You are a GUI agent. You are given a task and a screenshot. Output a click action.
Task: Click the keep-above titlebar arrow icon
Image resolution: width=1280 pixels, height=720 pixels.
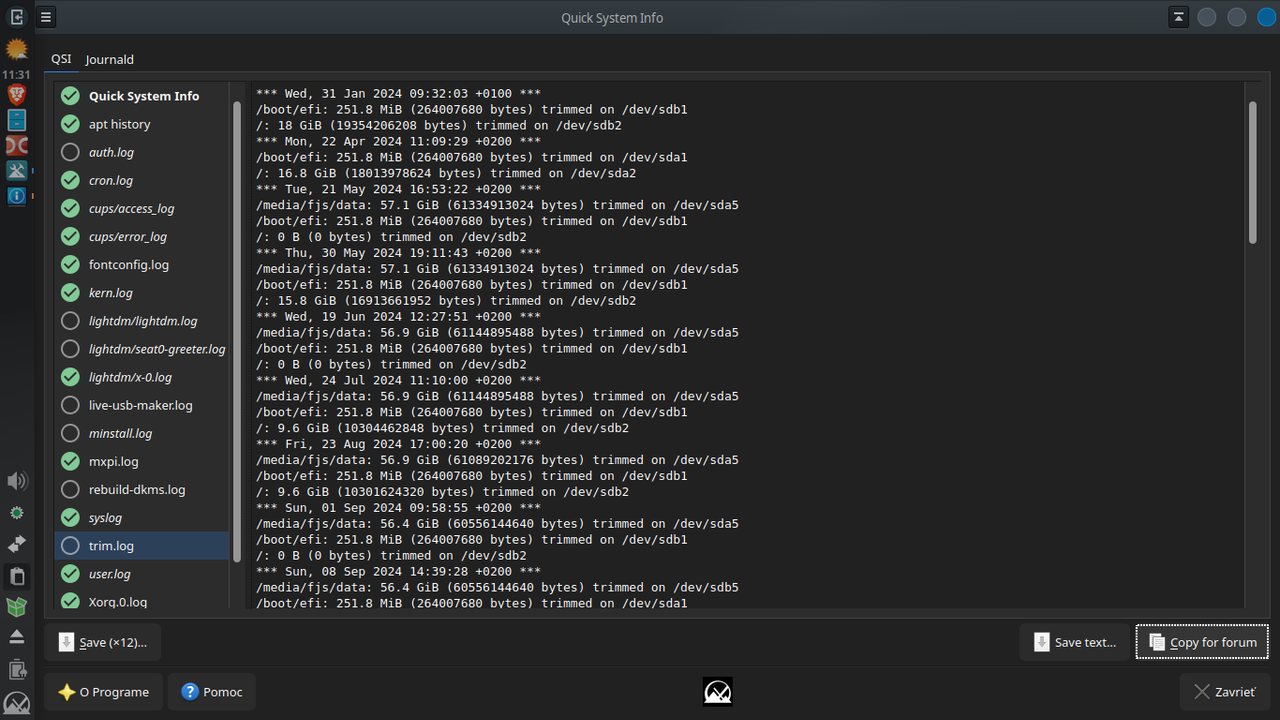click(1178, 17)
